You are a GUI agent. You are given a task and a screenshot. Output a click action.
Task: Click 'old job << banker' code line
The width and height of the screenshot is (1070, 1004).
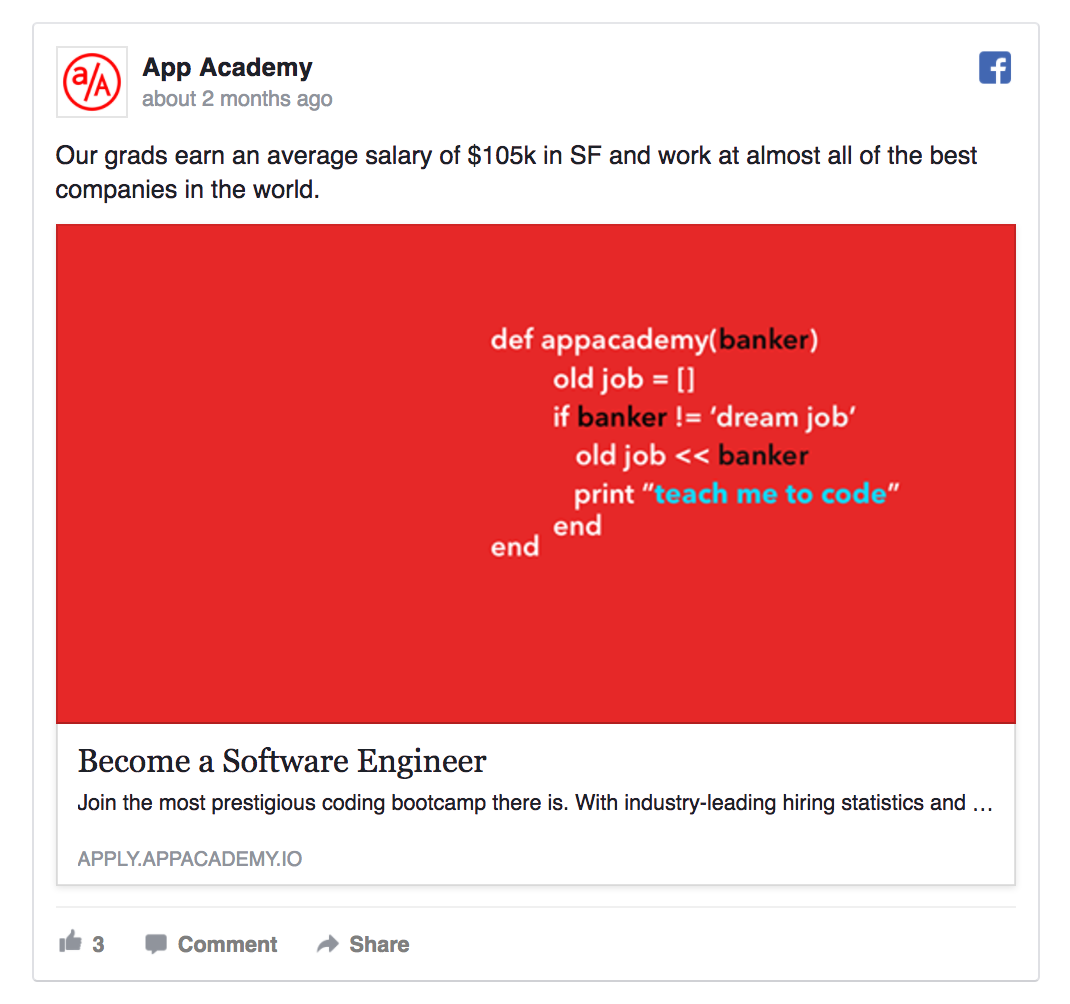click(x=692, y=456)
